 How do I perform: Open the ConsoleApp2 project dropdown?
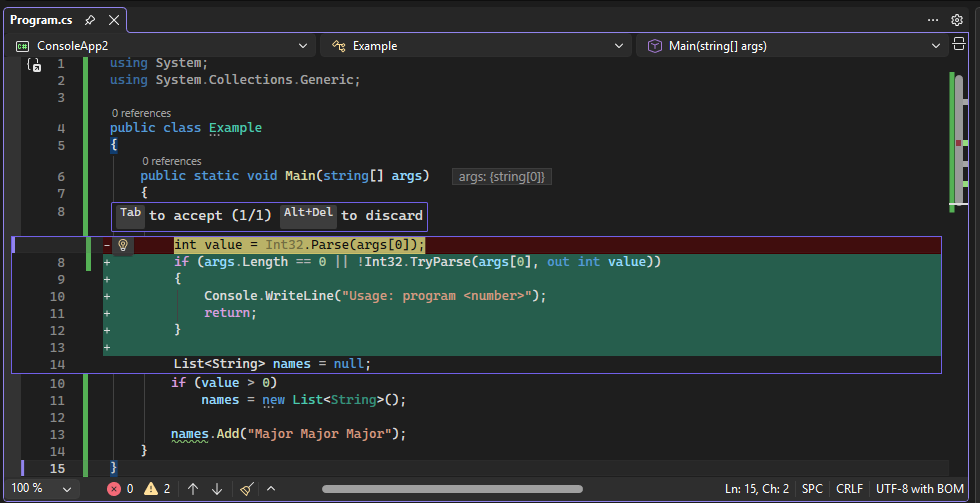(163, 46)
